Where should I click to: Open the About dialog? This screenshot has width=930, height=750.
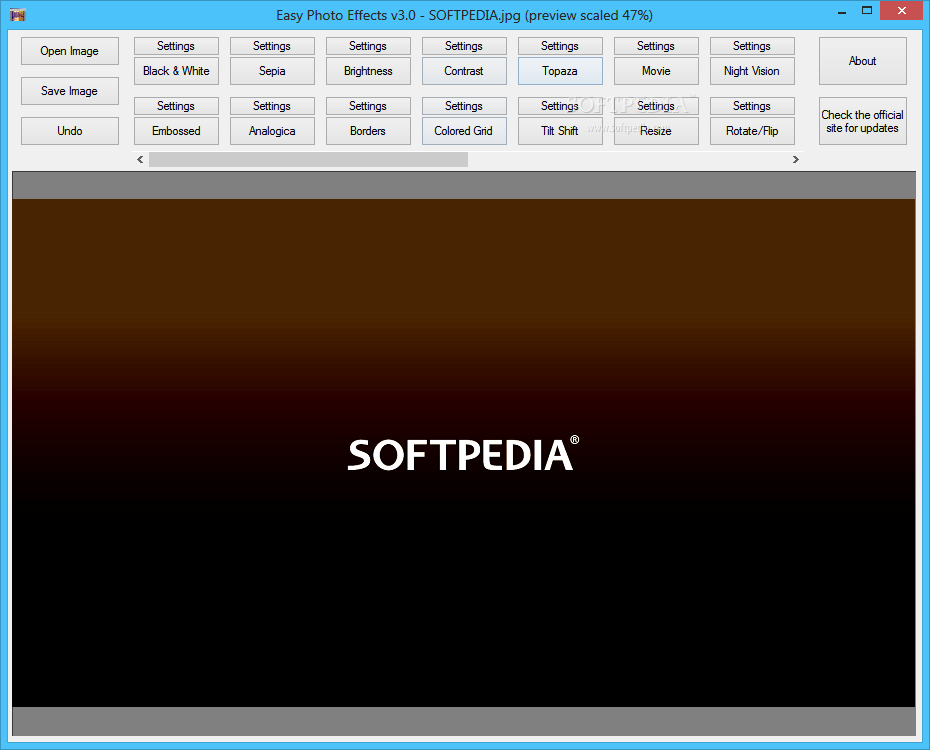coord(862,61)
